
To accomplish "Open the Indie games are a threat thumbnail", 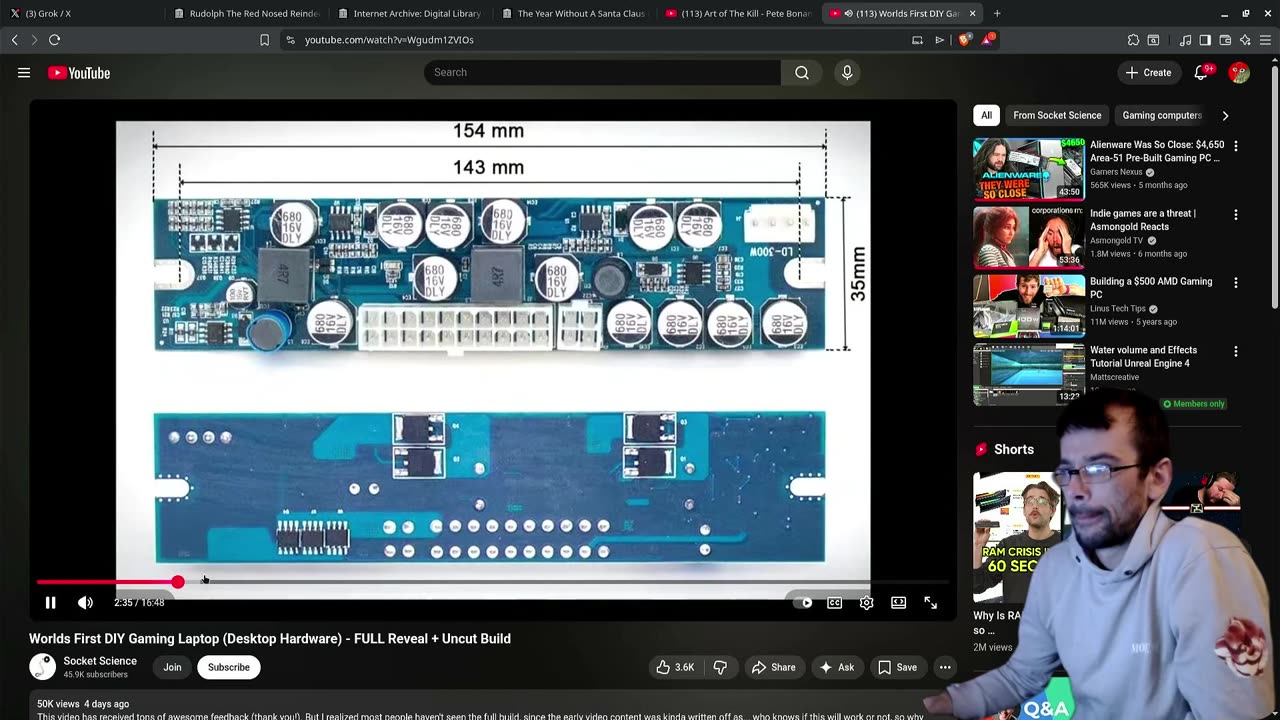I will coord(1029,238).
